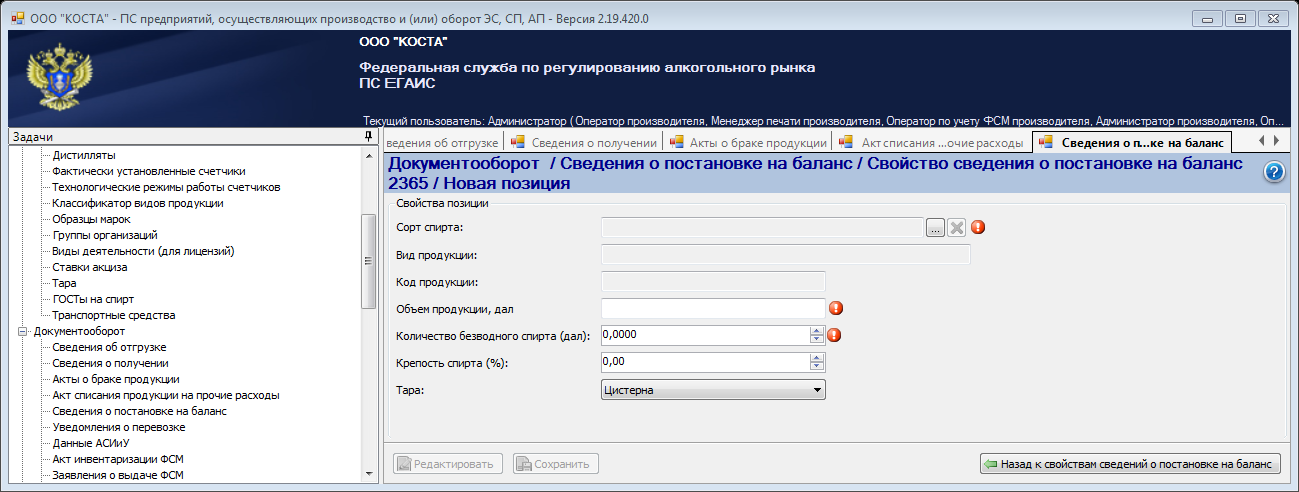Click the Крепость спирта (%) value field

click(705, 362)
